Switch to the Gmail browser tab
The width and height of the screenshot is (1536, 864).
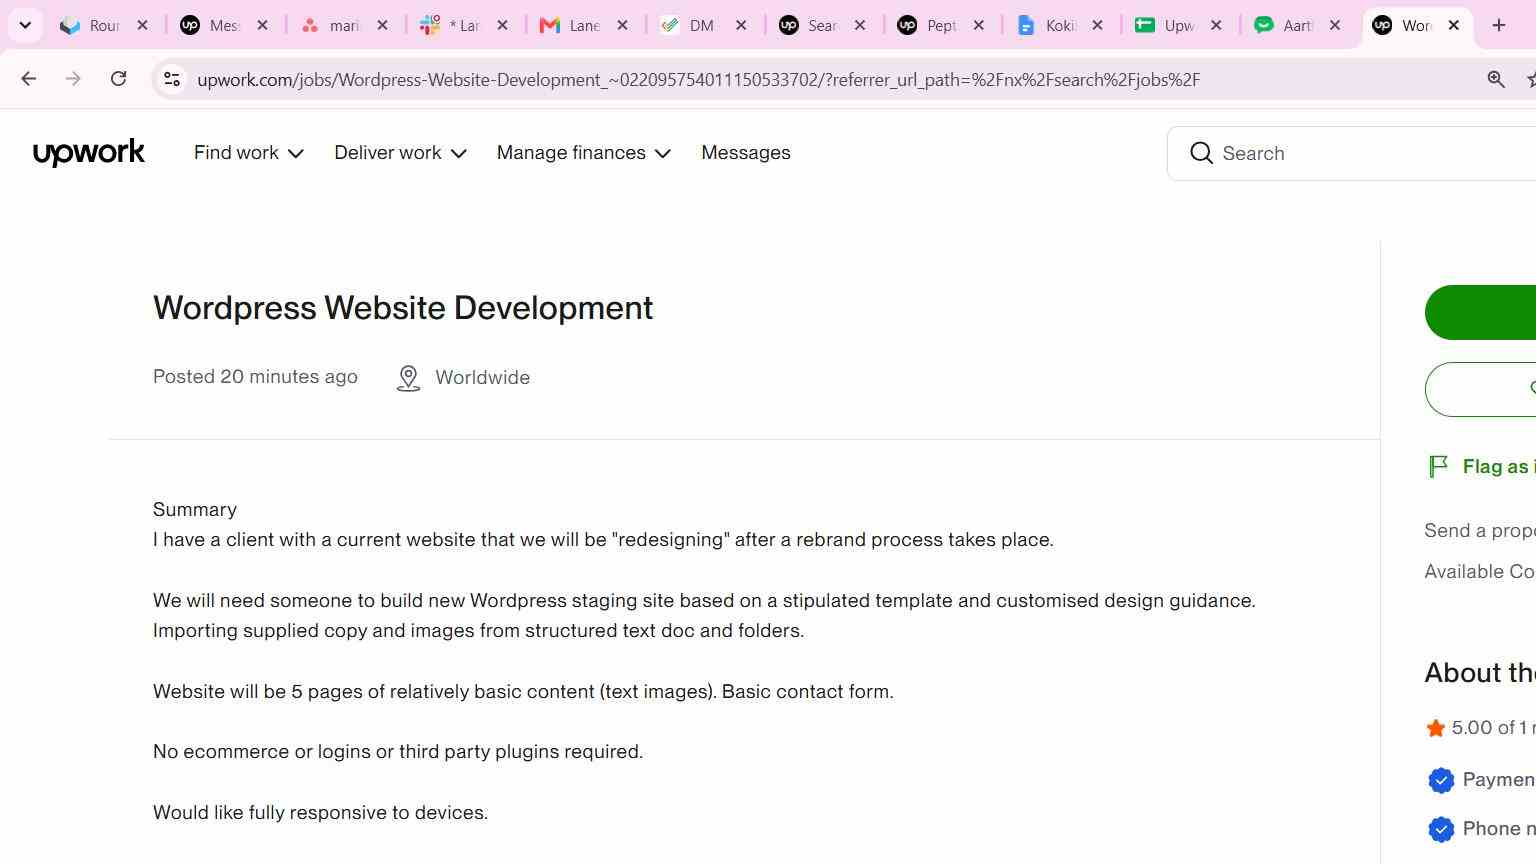click(x=584, y=25)
